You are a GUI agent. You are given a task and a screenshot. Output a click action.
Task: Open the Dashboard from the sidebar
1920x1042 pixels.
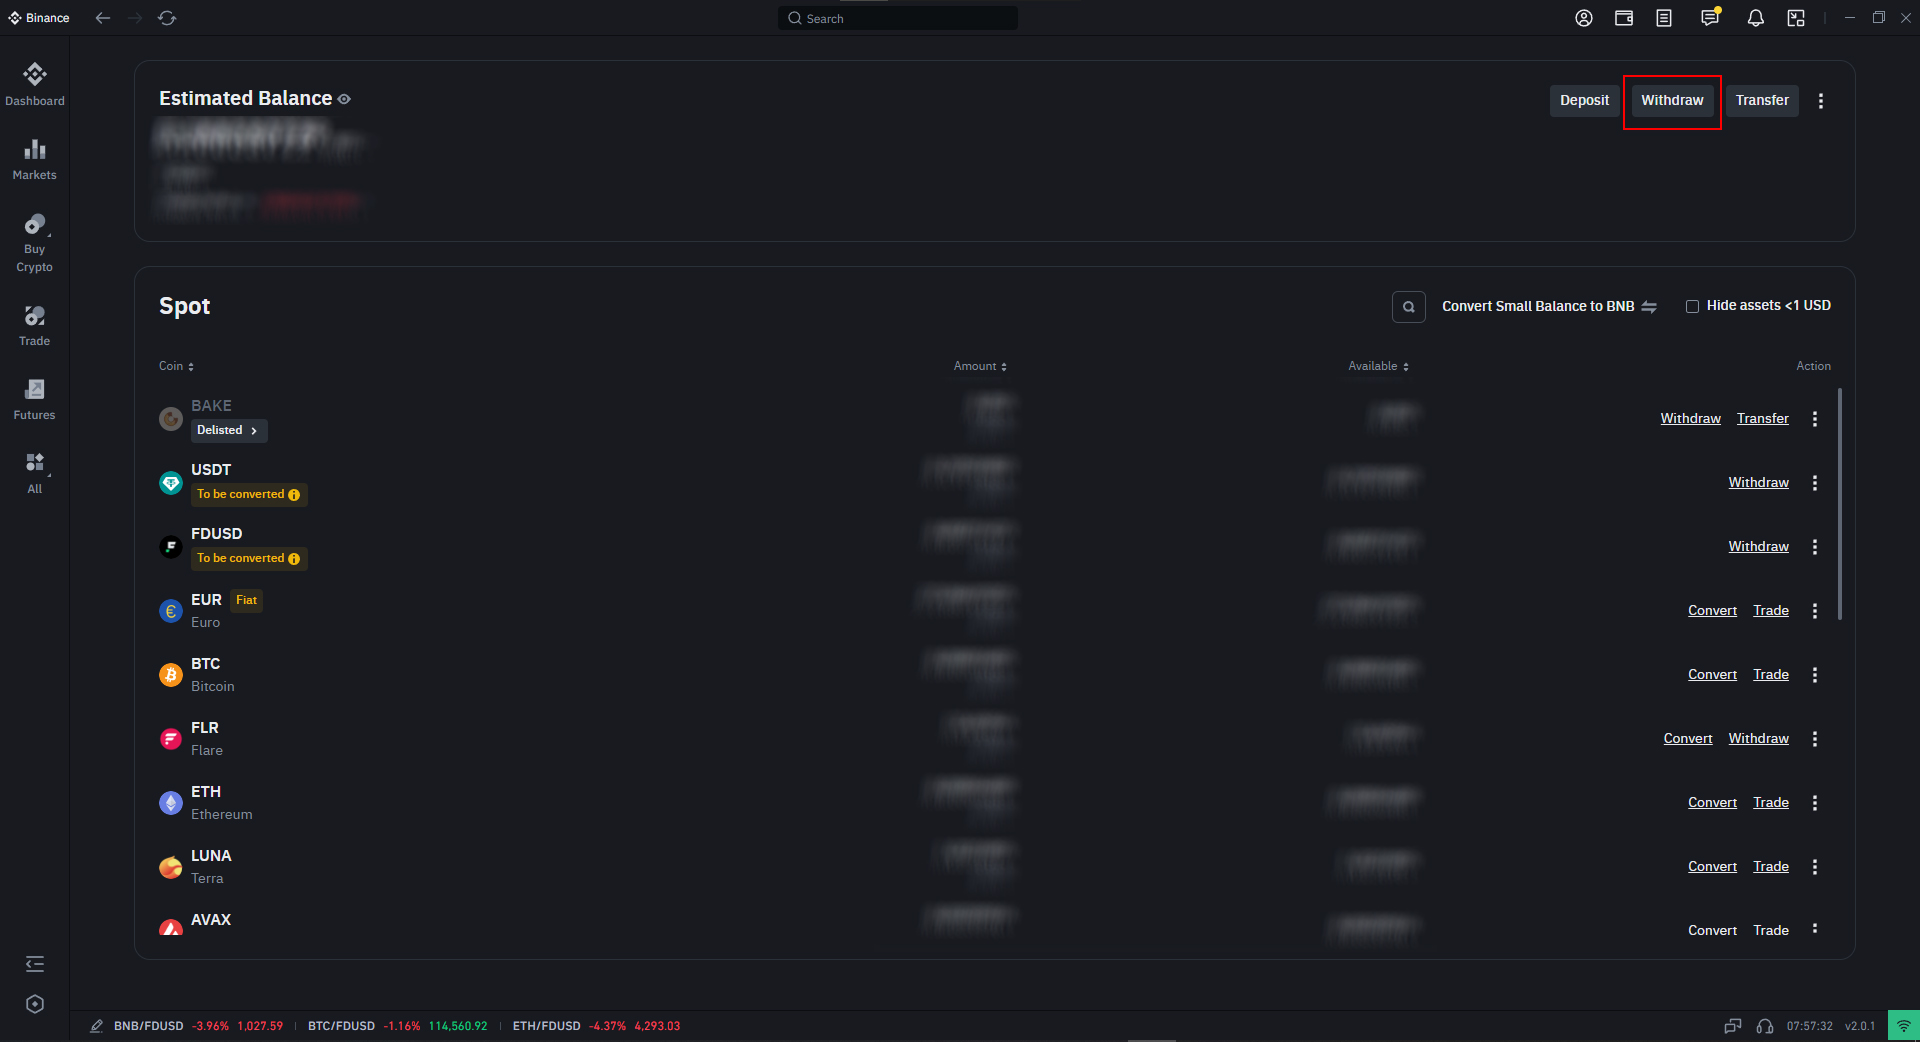(x=35, y=84)
